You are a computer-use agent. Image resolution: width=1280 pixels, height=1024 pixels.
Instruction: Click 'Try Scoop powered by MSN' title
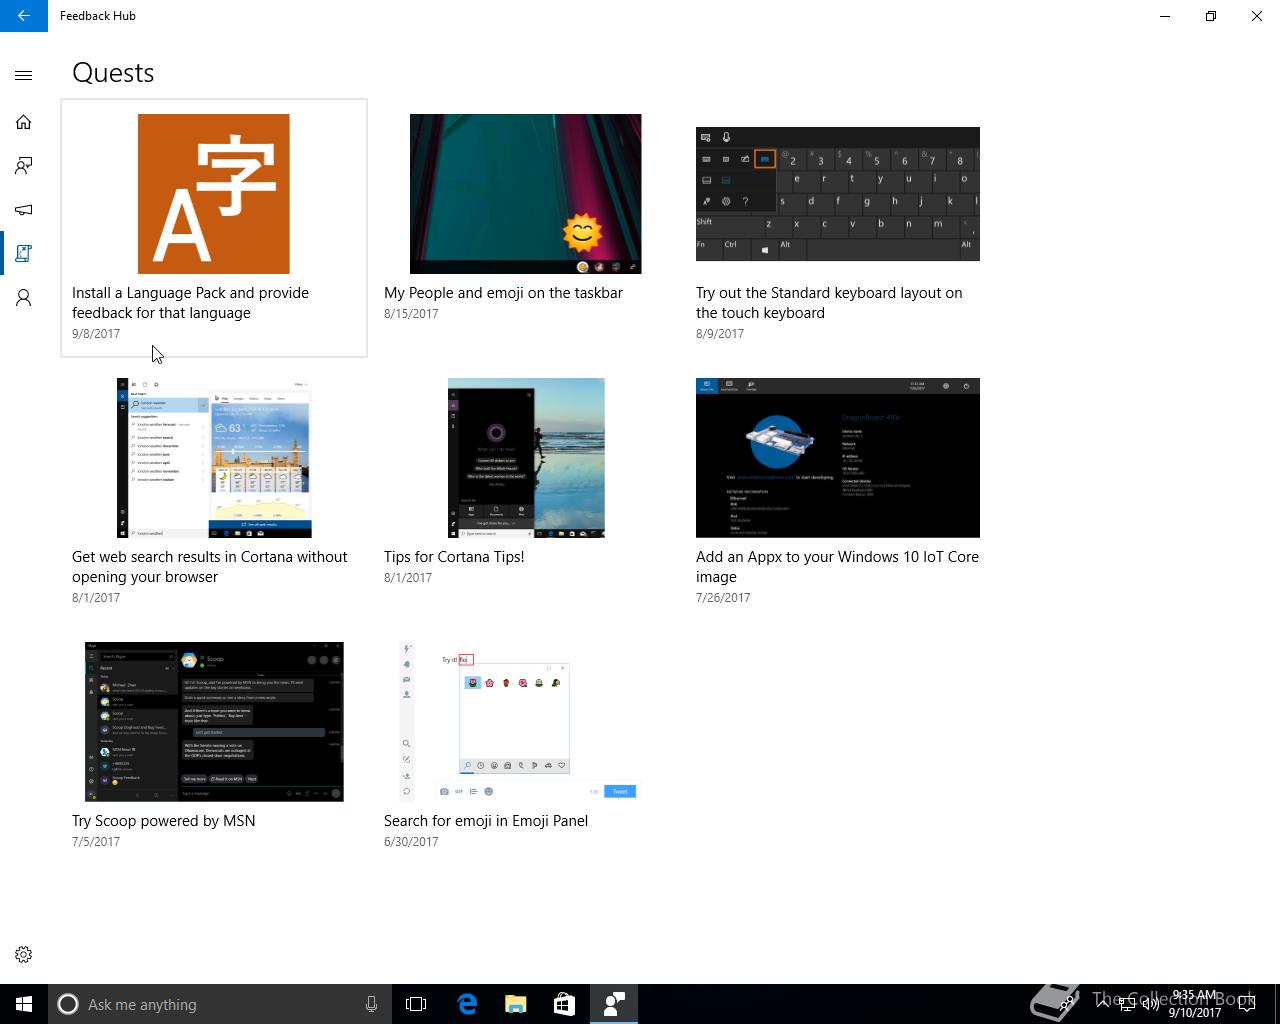click(x=164, y=821)
